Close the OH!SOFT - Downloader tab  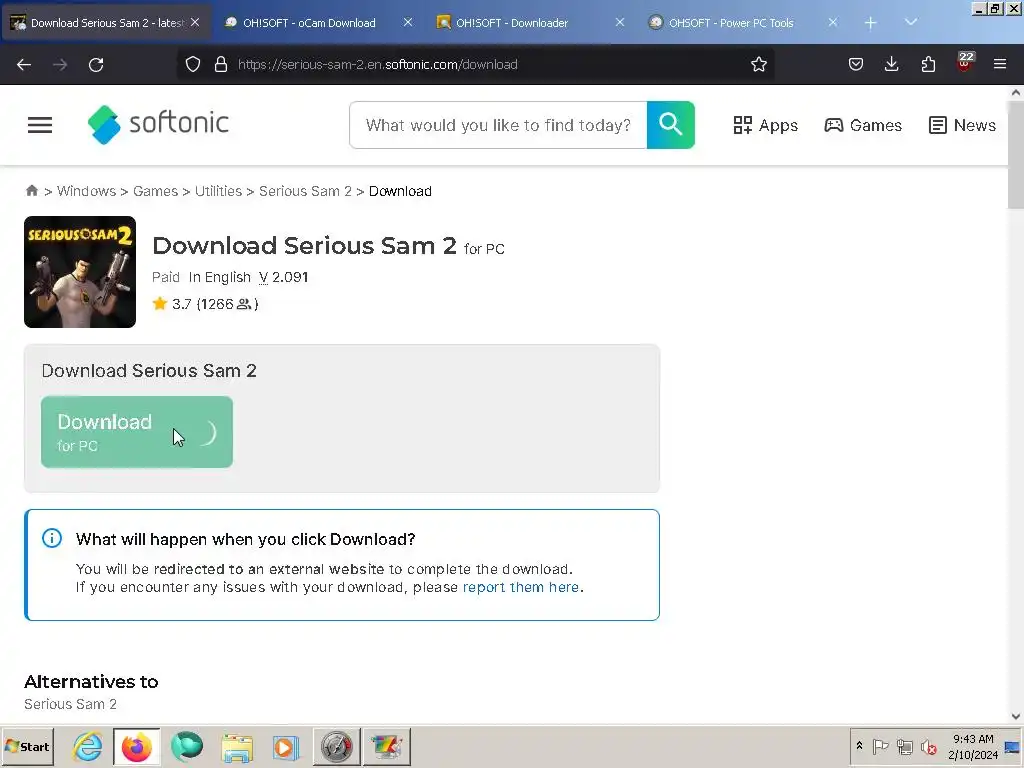[x=620, y=22]
